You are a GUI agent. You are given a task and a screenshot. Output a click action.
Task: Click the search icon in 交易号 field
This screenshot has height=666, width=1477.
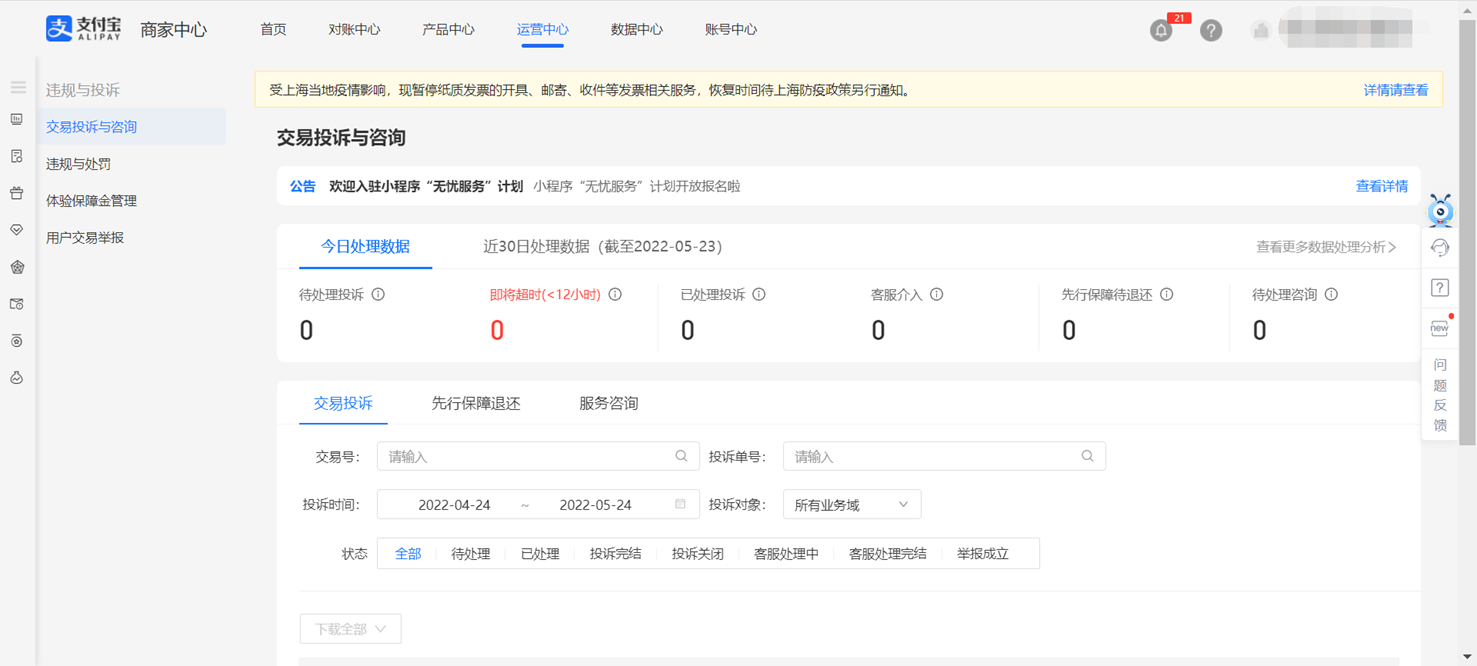click(x=681, y=456)
